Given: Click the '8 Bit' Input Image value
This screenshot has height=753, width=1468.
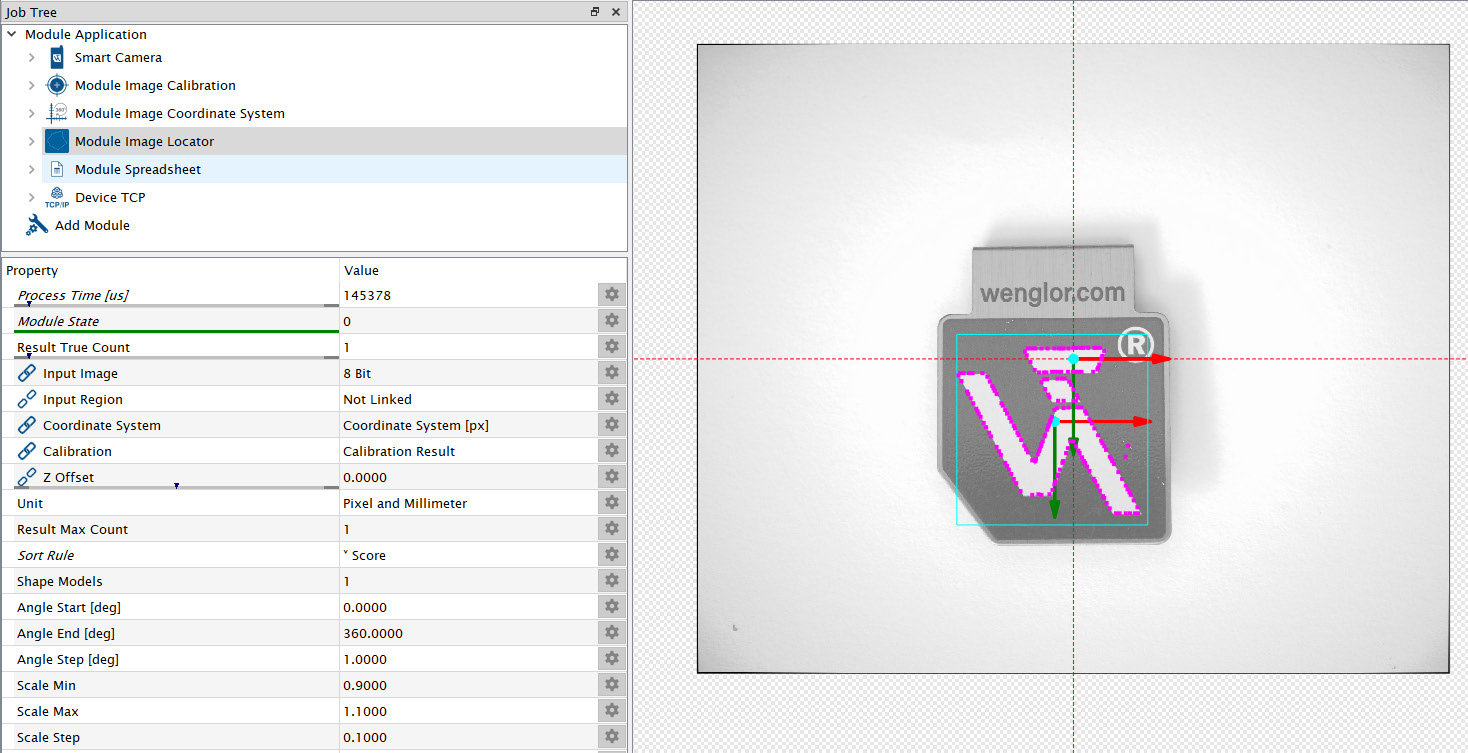Looking at the screenshot, I should (357, 373).
